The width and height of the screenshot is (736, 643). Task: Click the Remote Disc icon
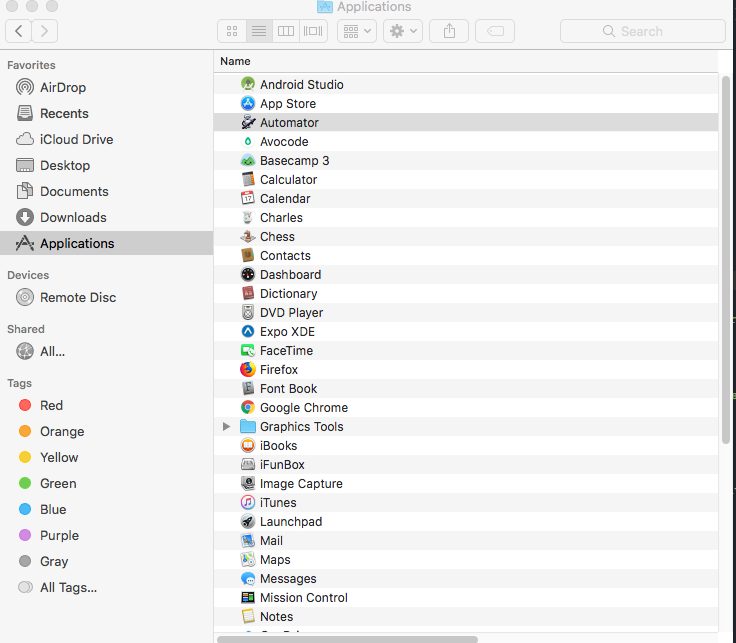click(25, 298)
